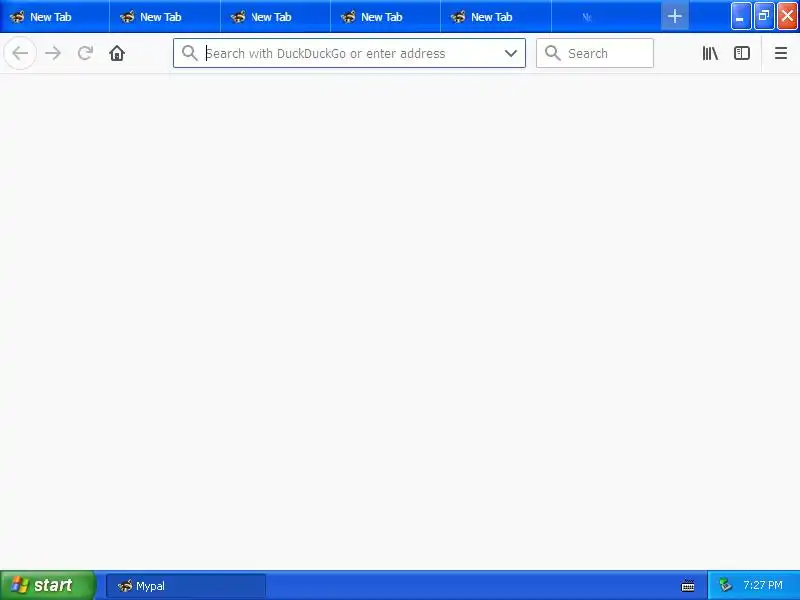
Task: Open the home page via house icon
Action: click(x=117, y=53)
